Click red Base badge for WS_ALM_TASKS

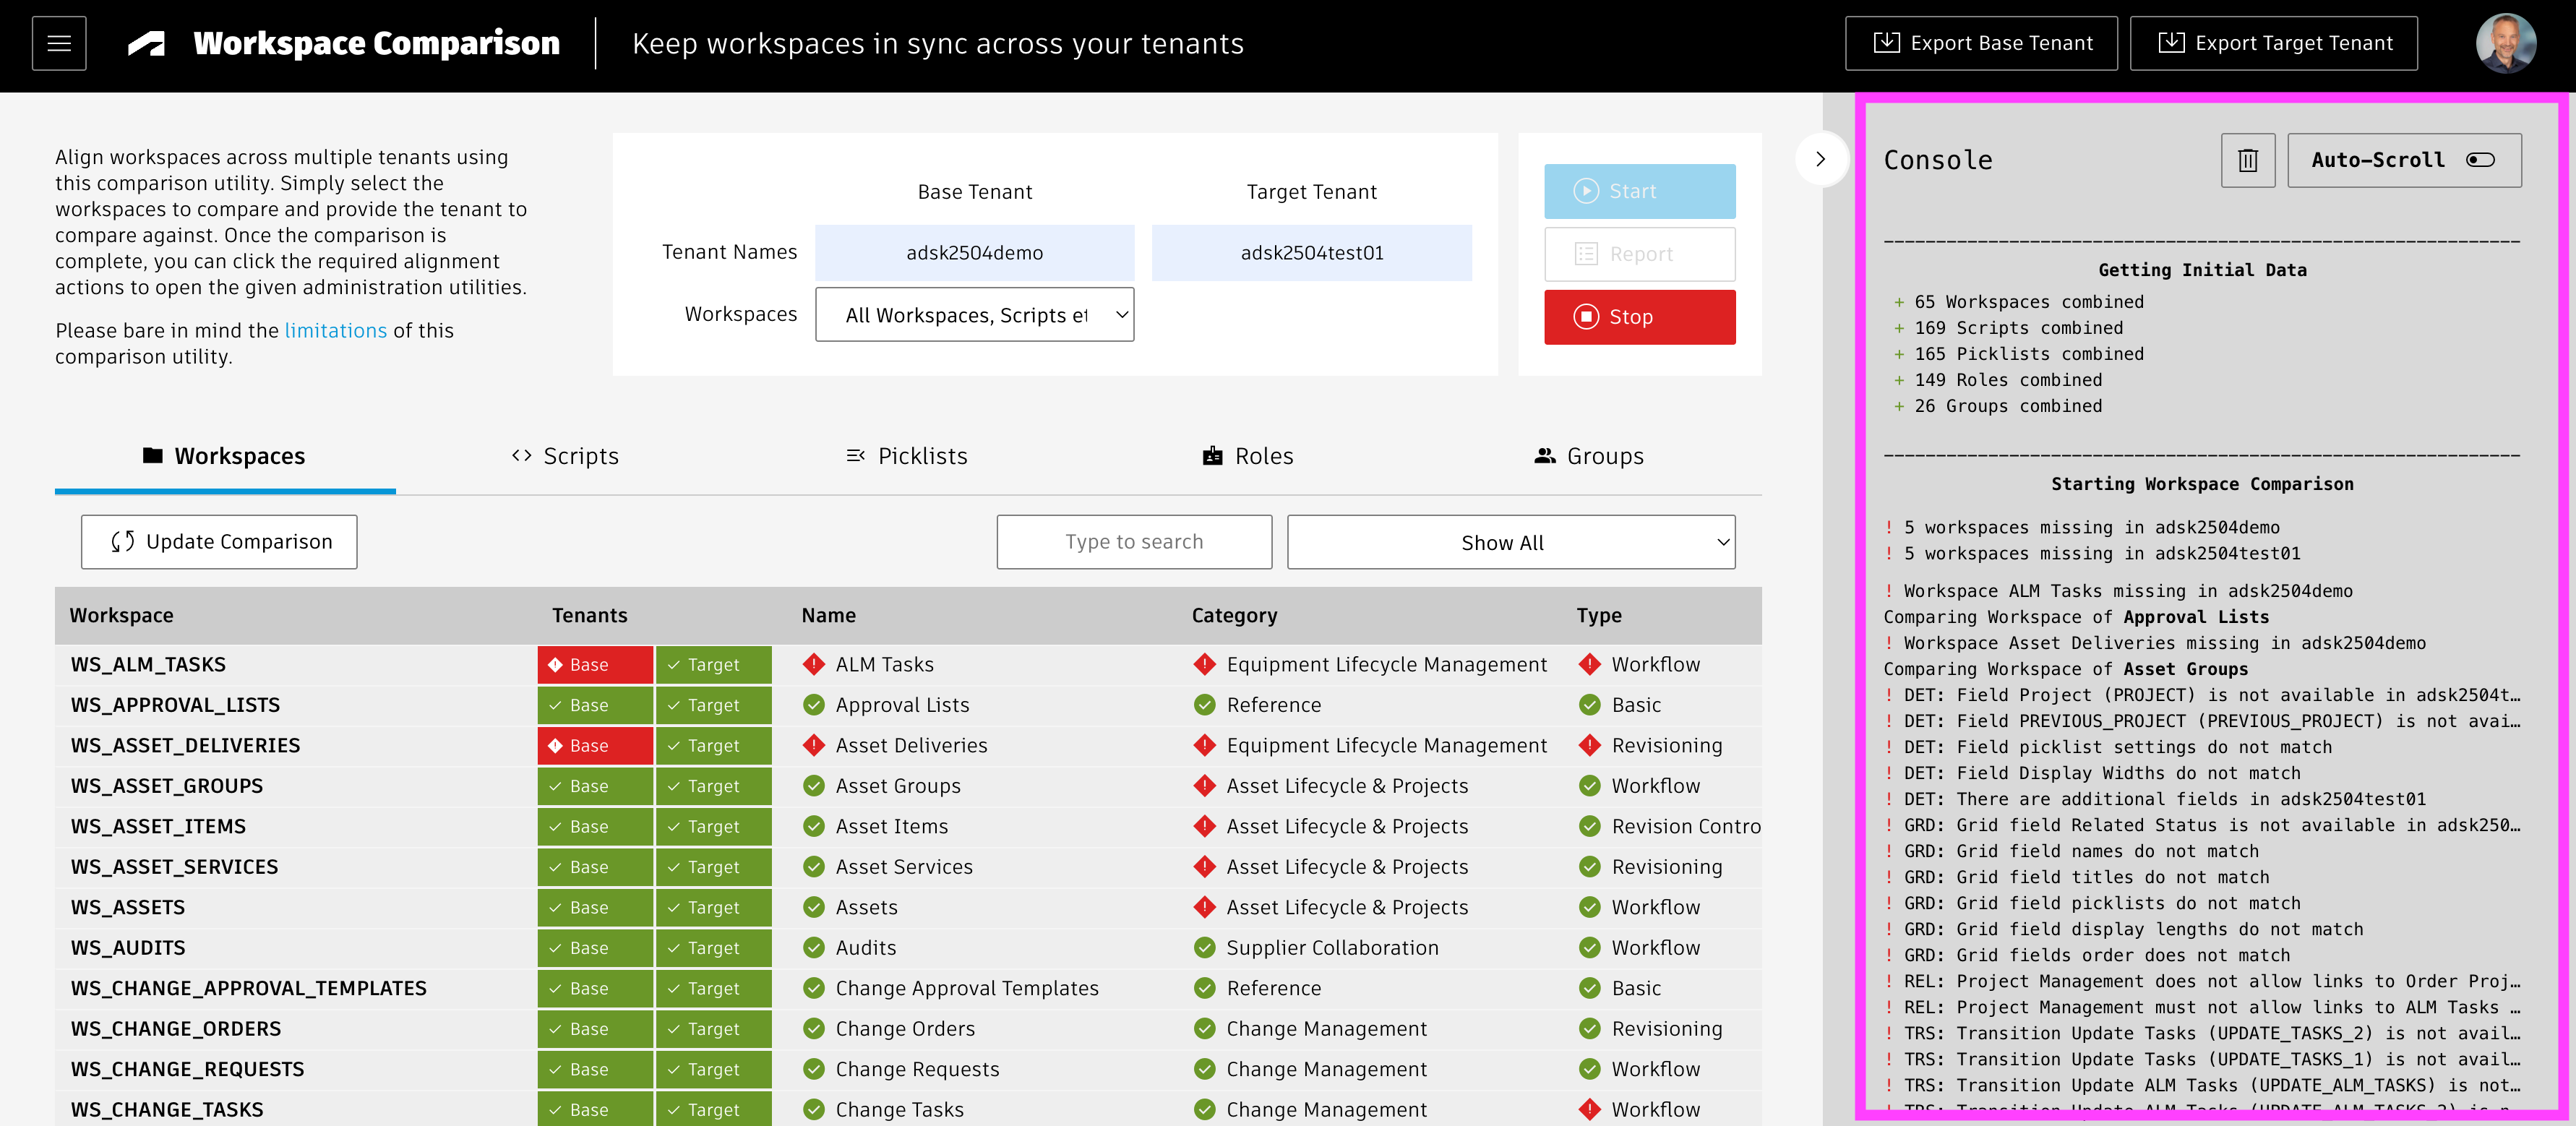[x=595, y=665]
